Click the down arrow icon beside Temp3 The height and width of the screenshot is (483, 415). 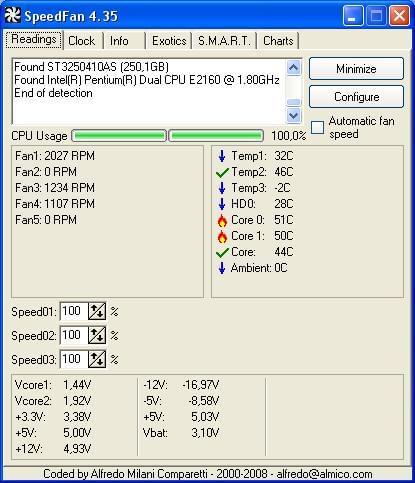click(x=222, y=188)
